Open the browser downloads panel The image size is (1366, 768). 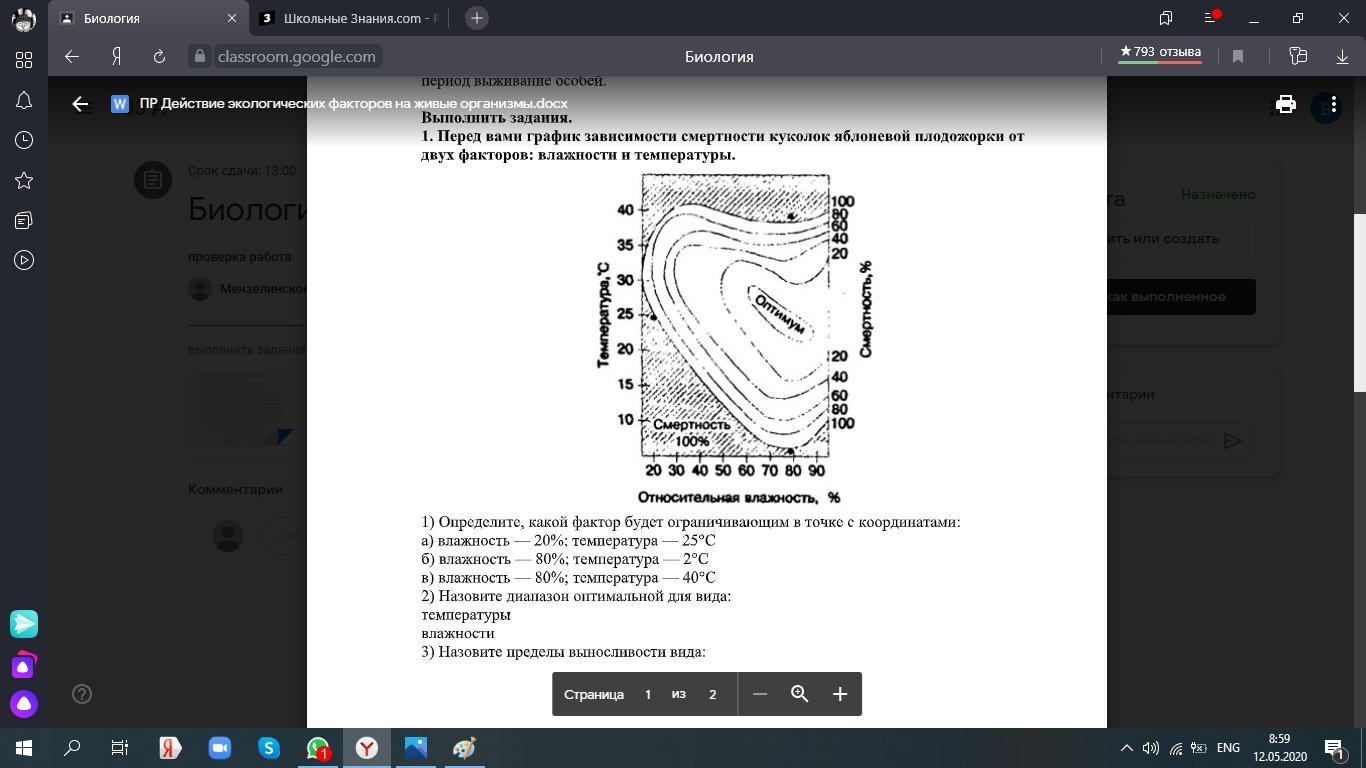[1343, 57]
